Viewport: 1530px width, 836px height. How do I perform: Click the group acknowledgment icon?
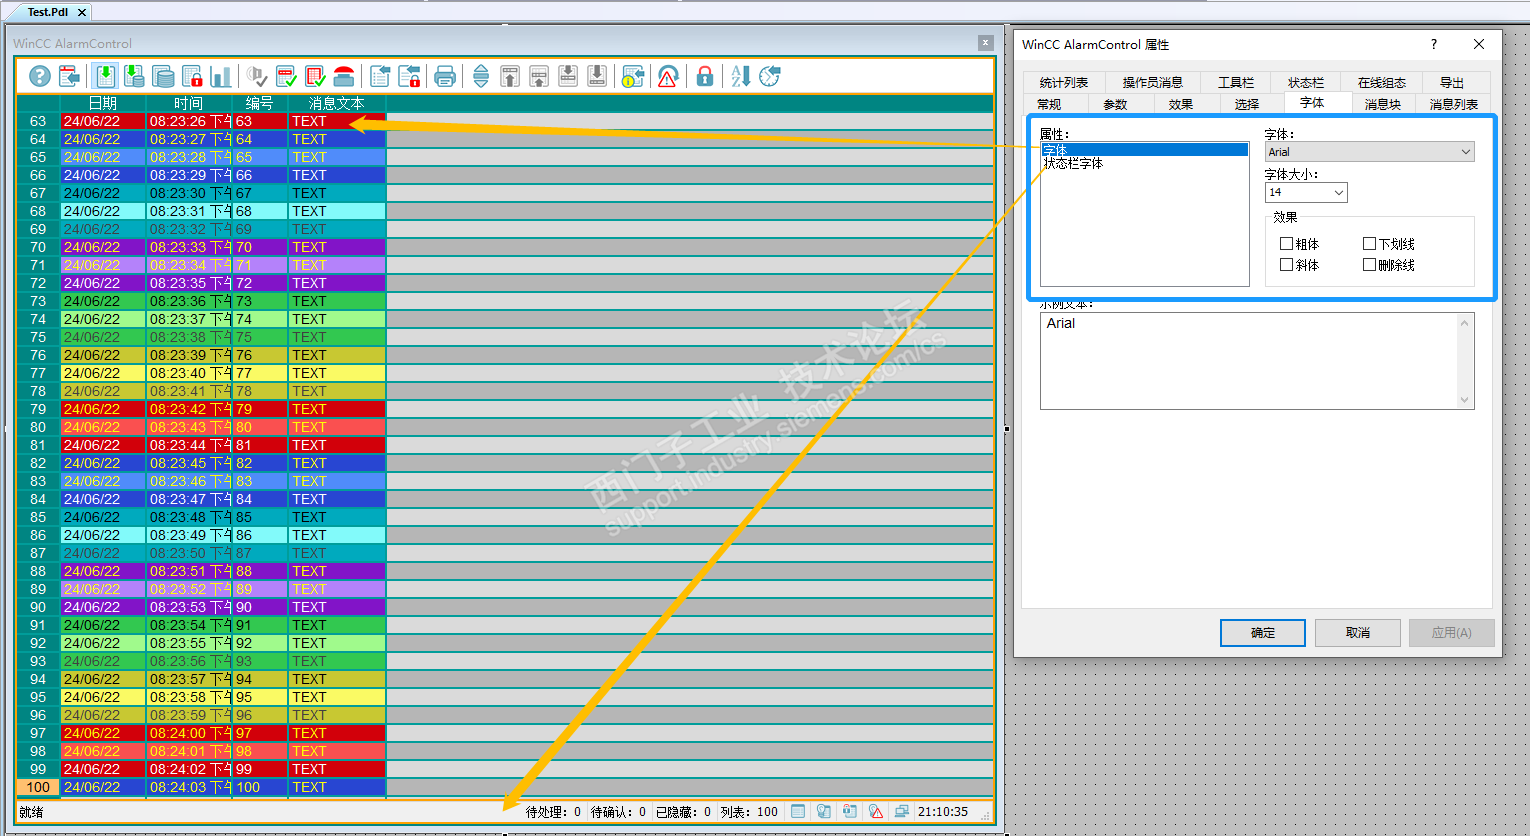(315, 76)
